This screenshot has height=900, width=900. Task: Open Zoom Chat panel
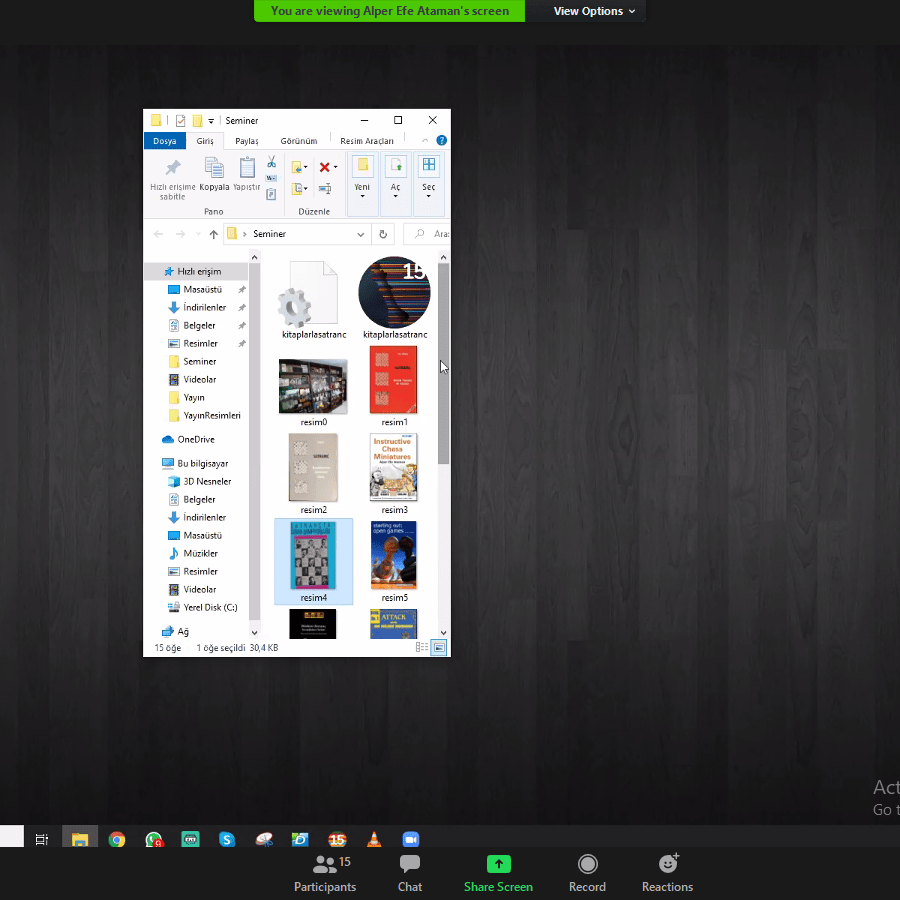pyautogui.click(x=410, y=872)
